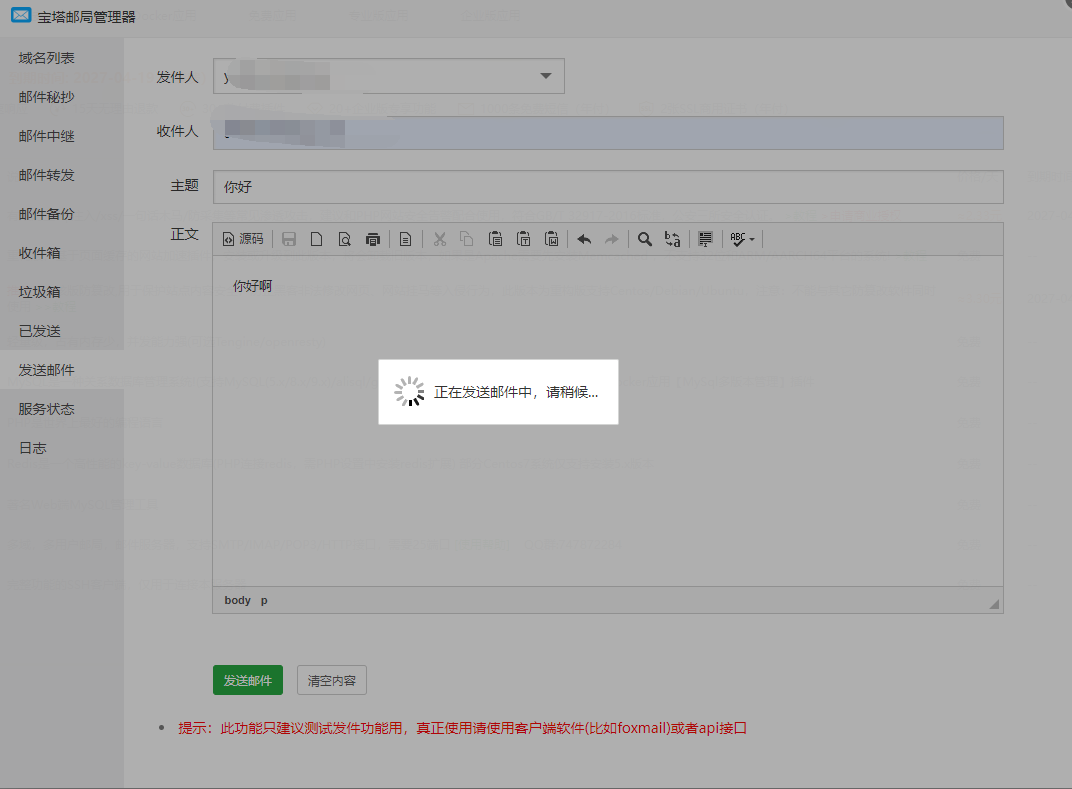Open the ABC spell check dropdown

tap(742, 239)
